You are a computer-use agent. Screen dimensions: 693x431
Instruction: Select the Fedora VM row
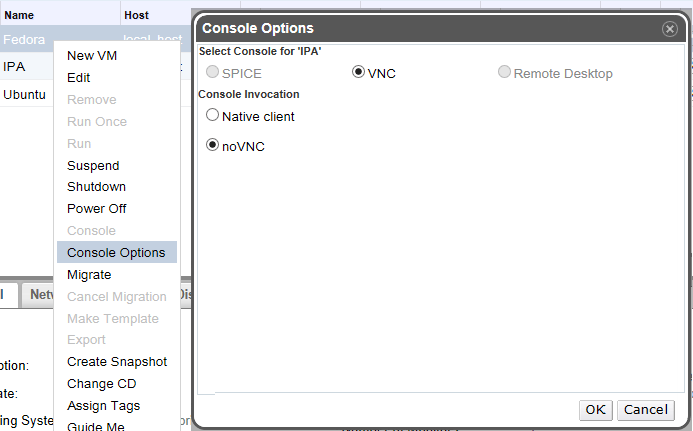point(24,40)
